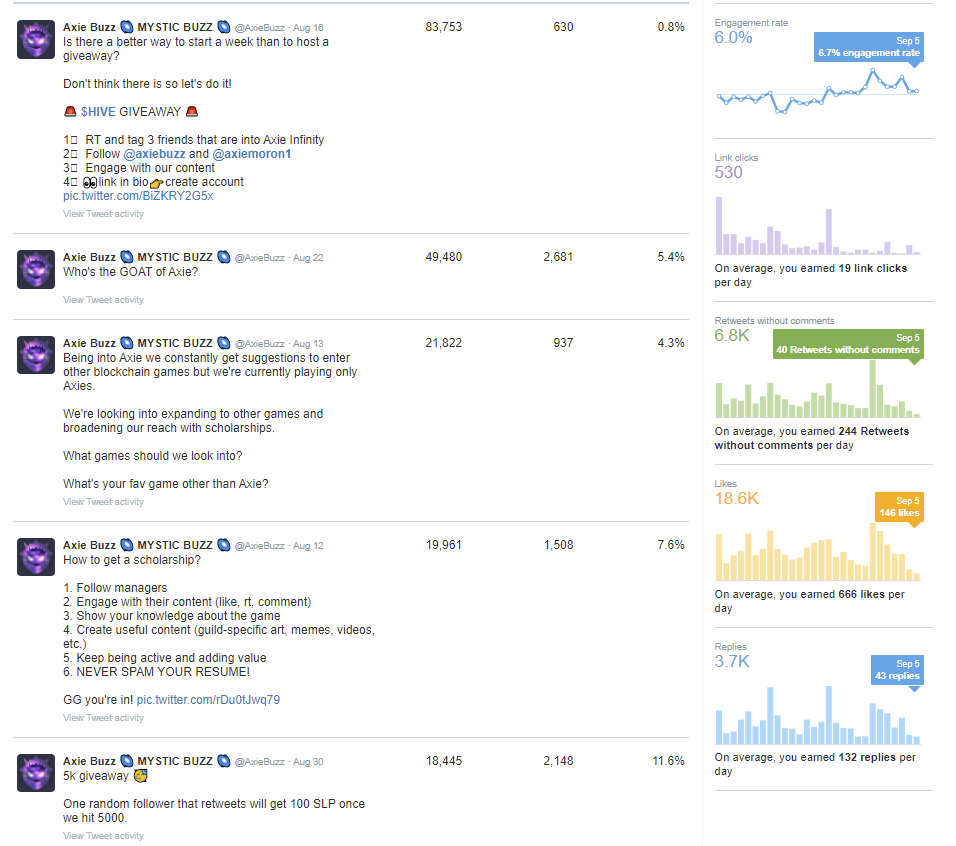This screenshot has height=846, width=956.
Task: Click View Tweet activity under the fav game tweet
Action: point(104,502)
